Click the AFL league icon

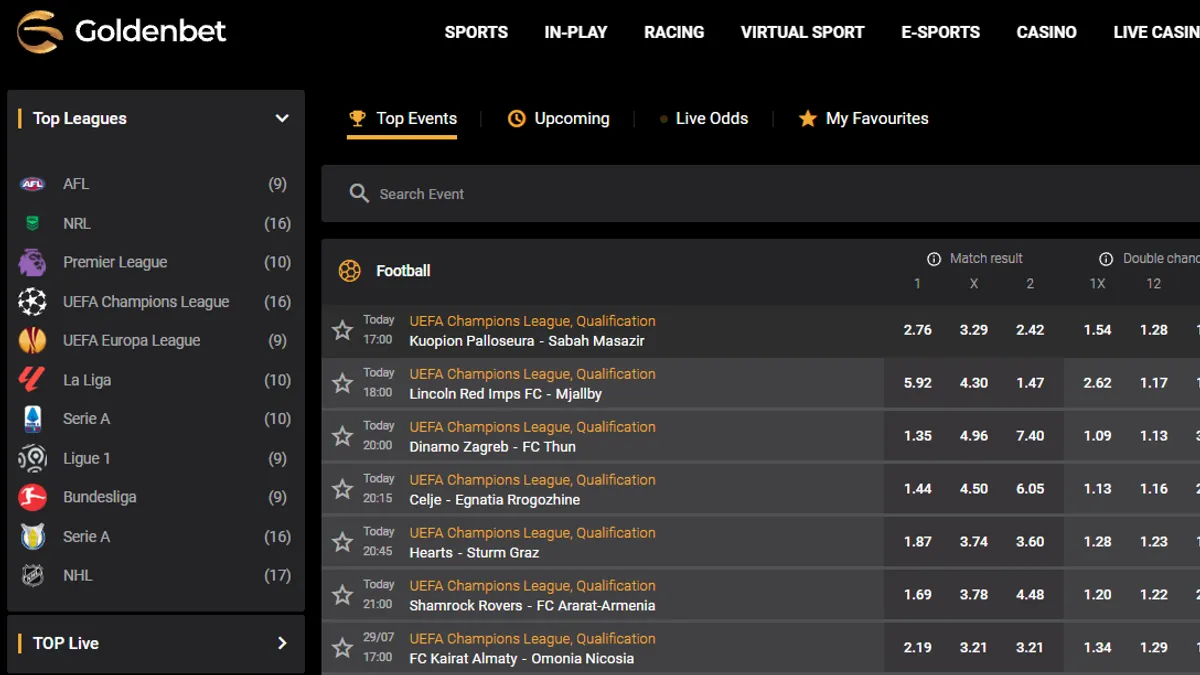32,184
